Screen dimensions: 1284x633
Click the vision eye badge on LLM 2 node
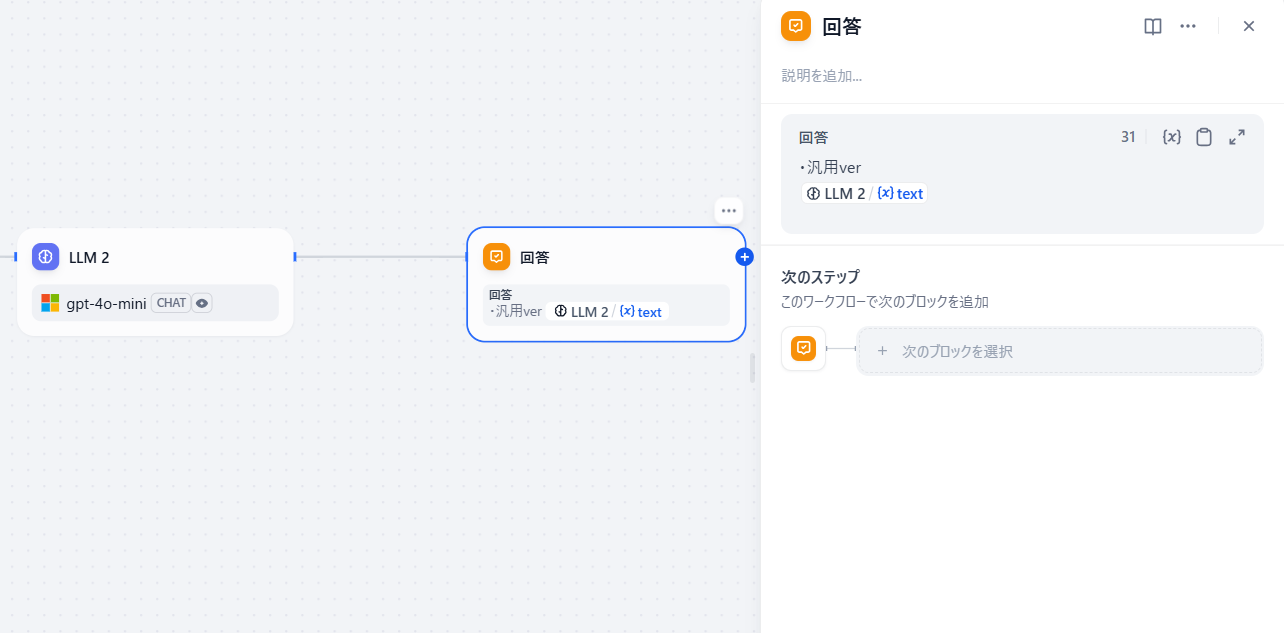[x=202, y=303]
